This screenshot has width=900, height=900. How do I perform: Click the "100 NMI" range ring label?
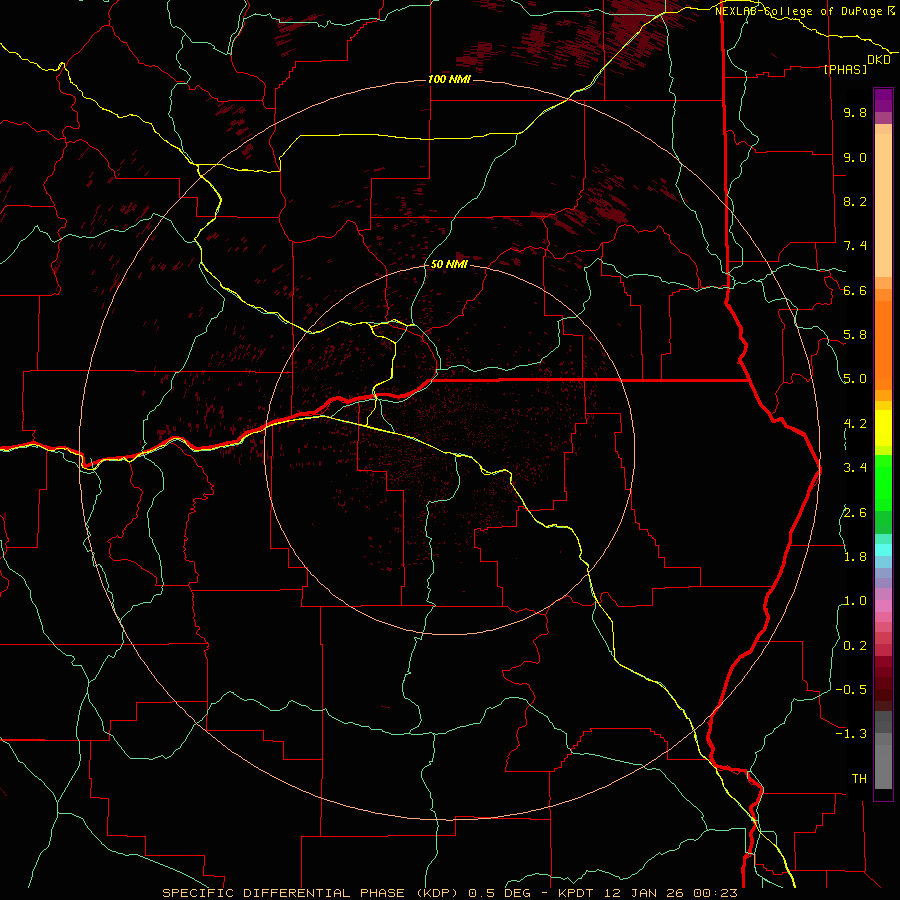pos(449,79)
